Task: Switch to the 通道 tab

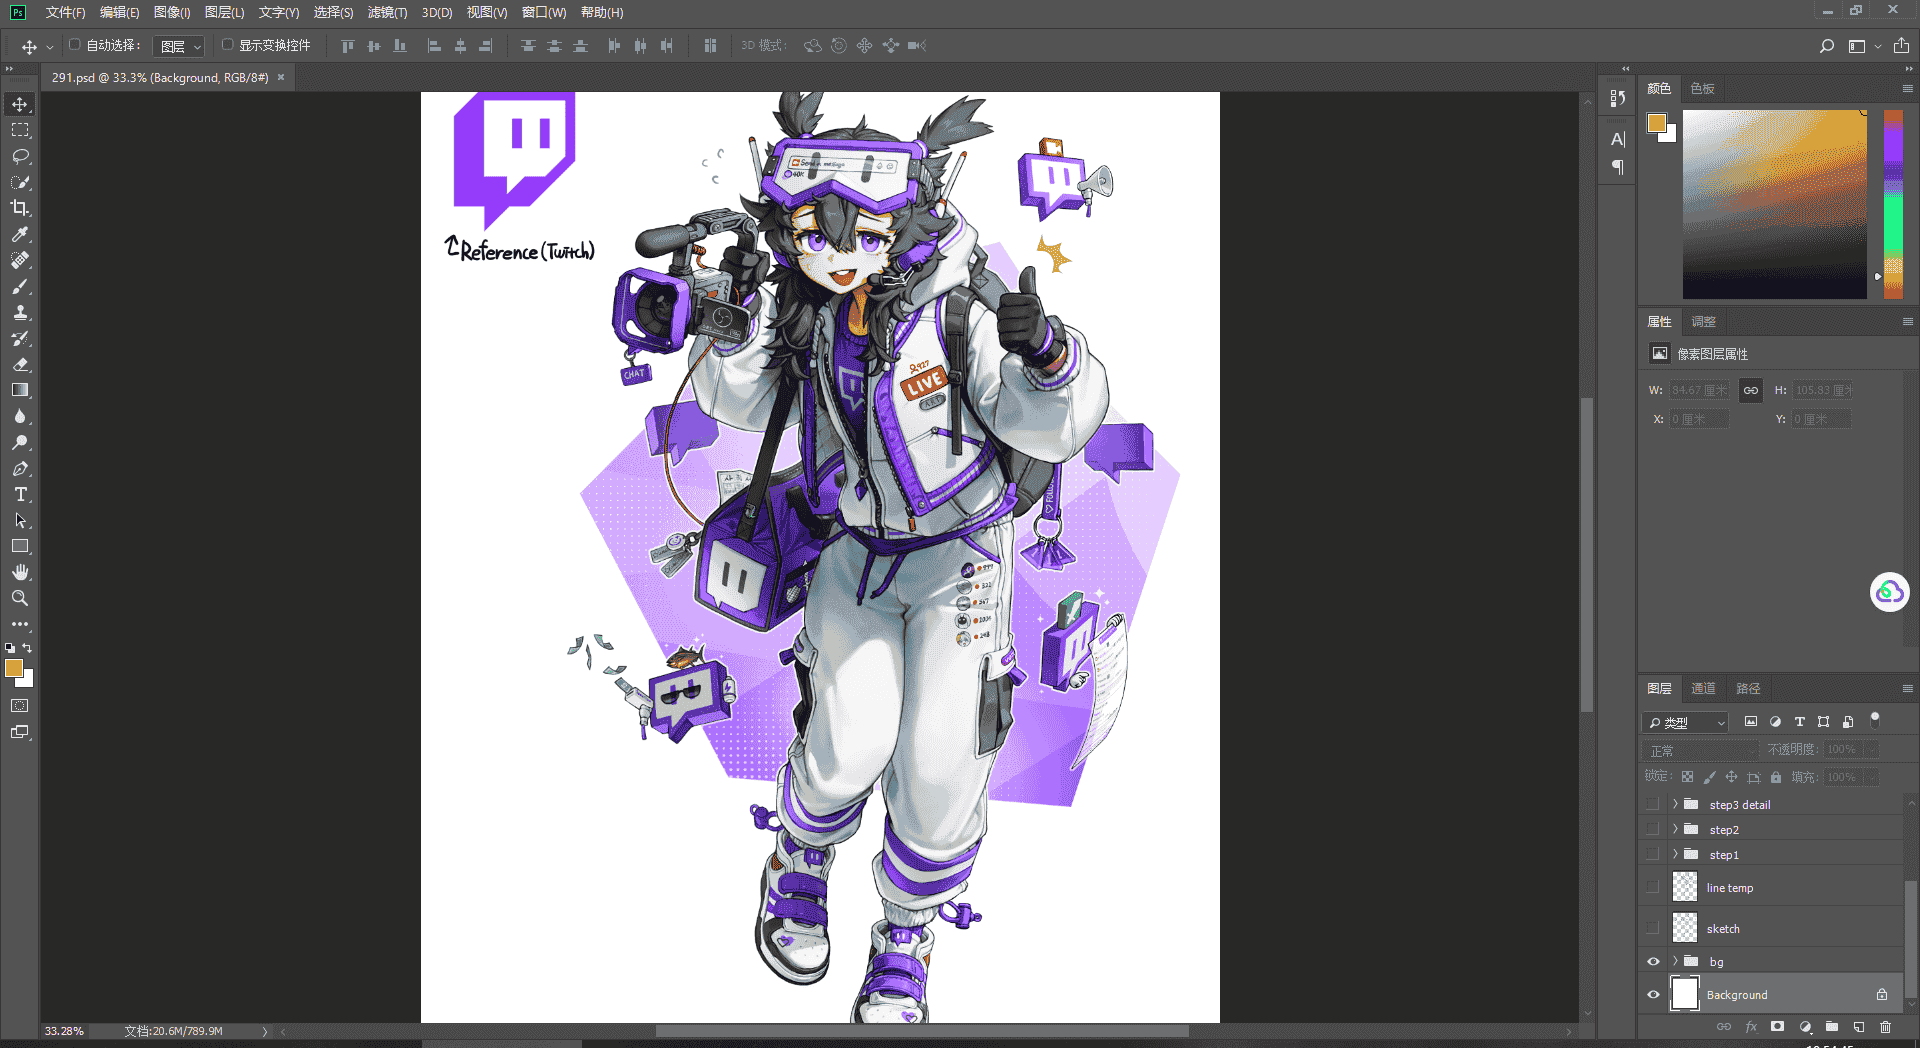Action: (x=1703, y=688)
